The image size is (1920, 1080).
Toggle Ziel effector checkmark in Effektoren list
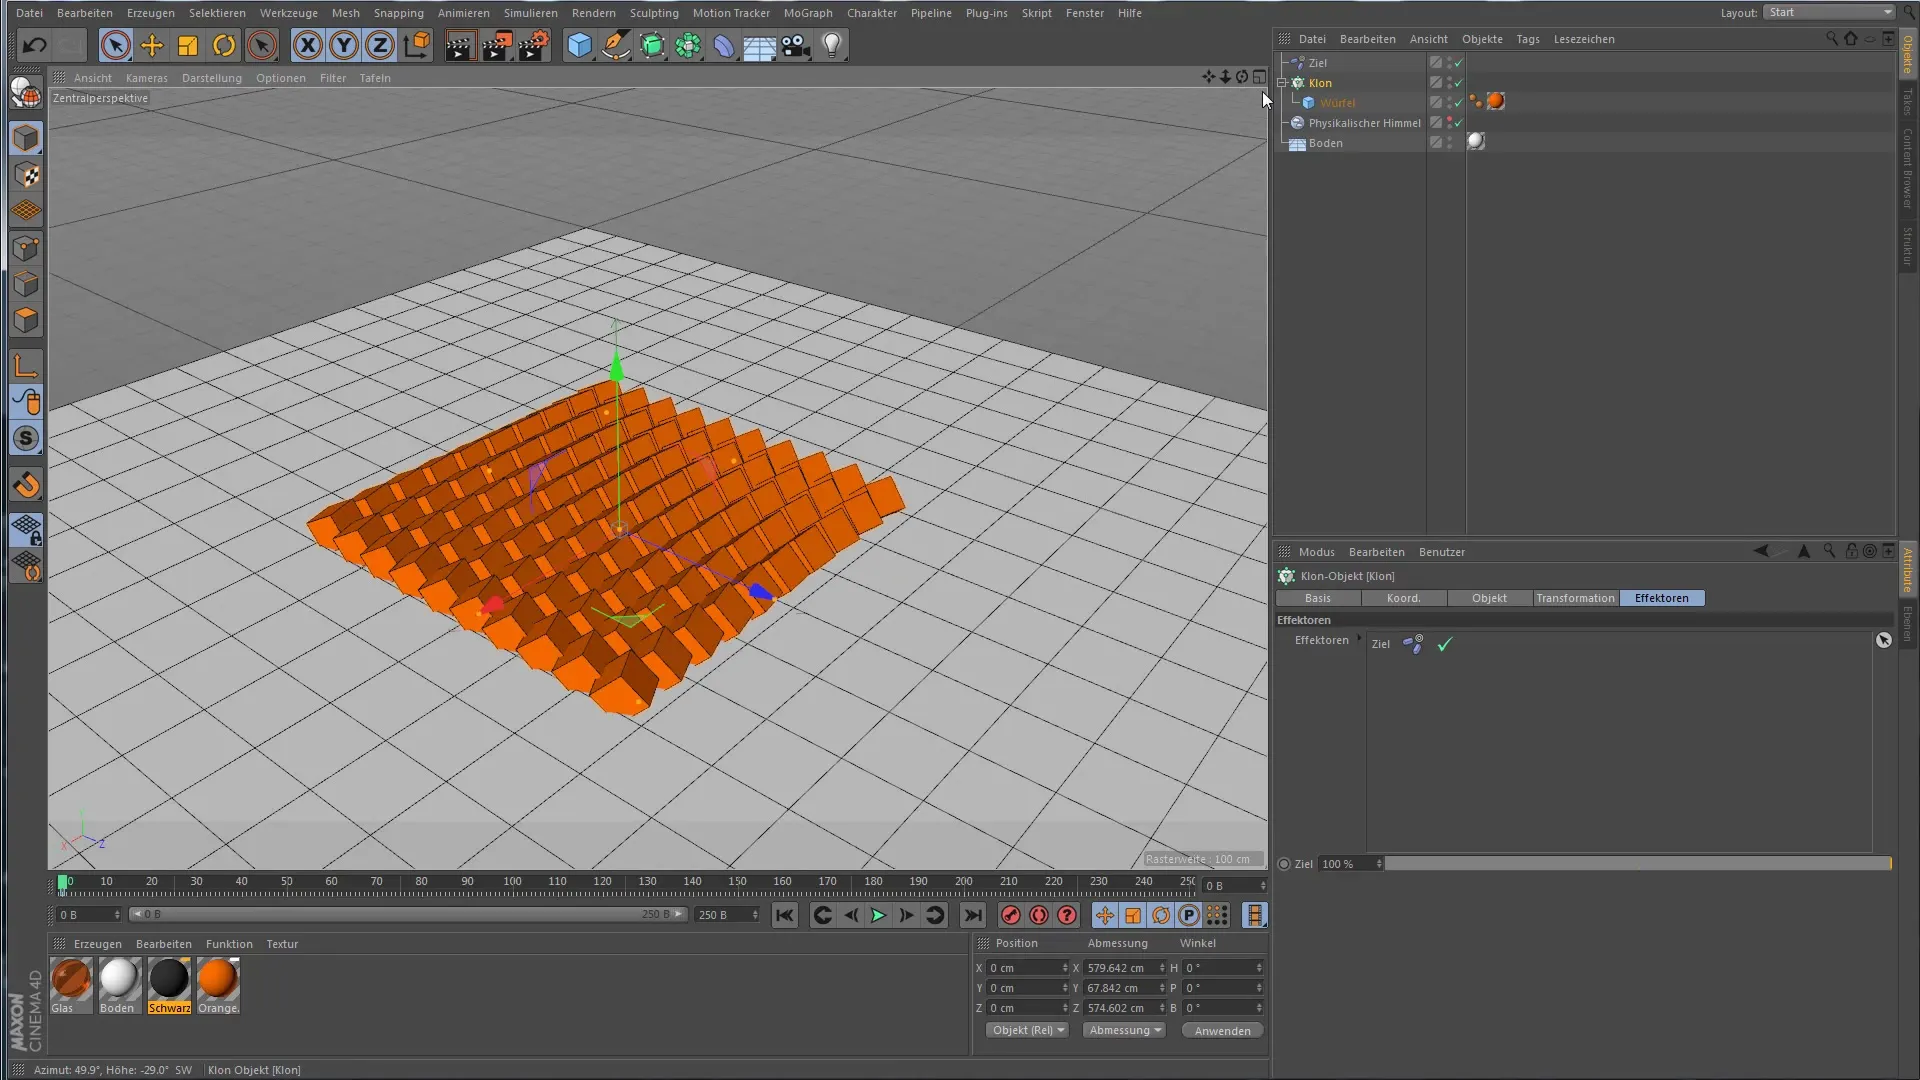[1444, 645]
